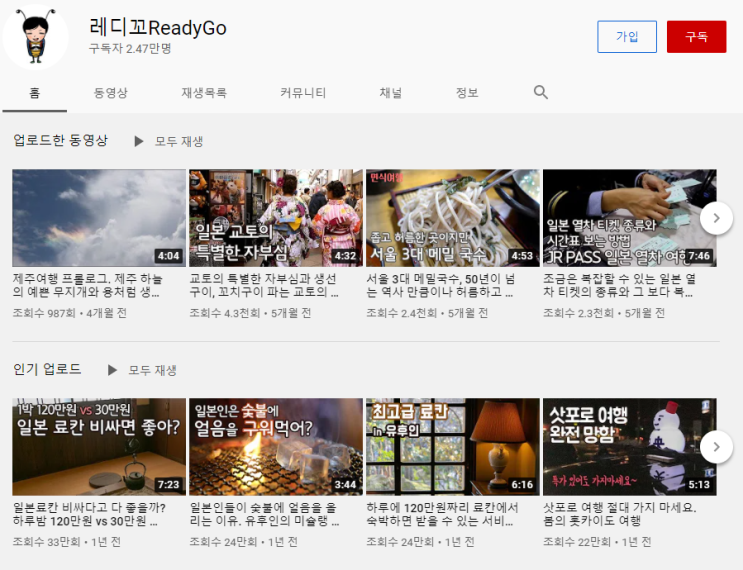
Task: Click the text 조회수 2.3천회 • 5개월 전
Action: (604, 313)
